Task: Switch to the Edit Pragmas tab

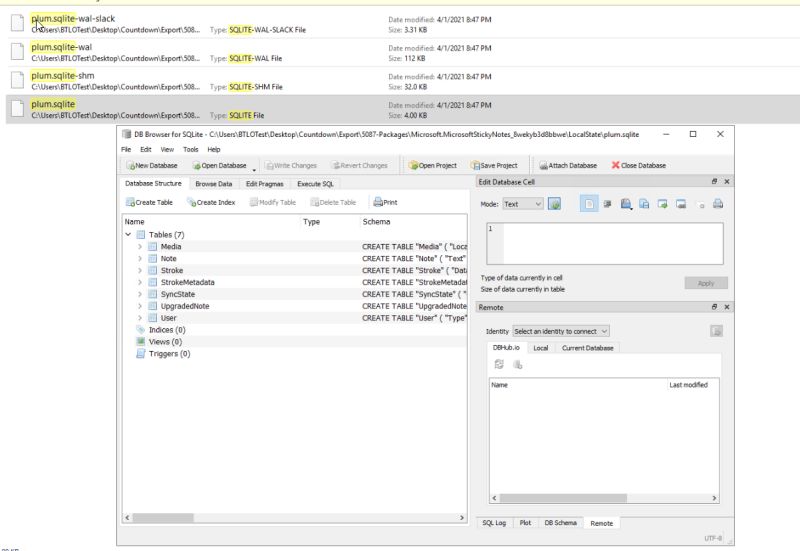Action: point(264,184)
